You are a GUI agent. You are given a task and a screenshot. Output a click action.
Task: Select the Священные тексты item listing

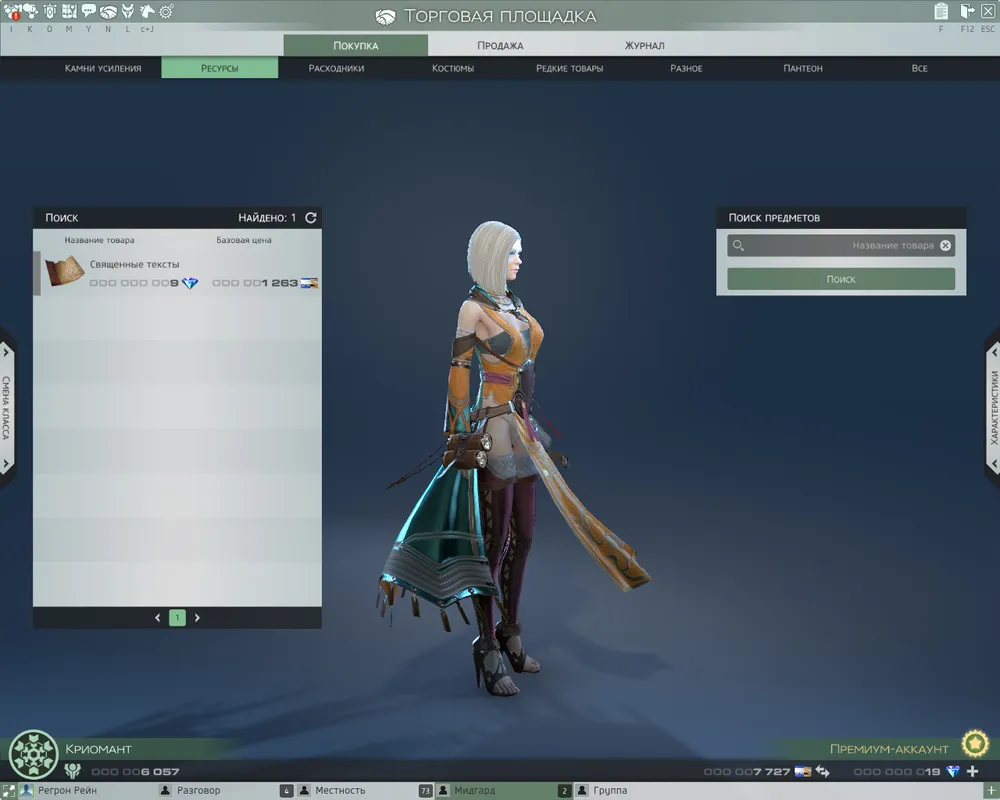178,273
